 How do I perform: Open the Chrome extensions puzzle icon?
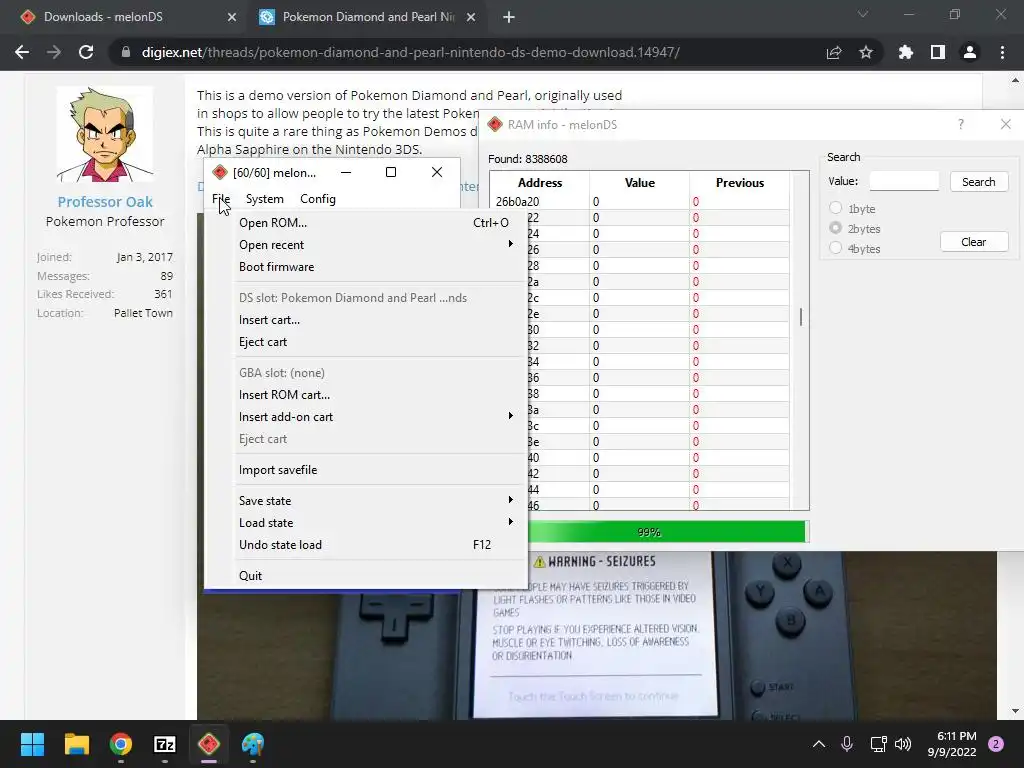click(x=906, y=52)
